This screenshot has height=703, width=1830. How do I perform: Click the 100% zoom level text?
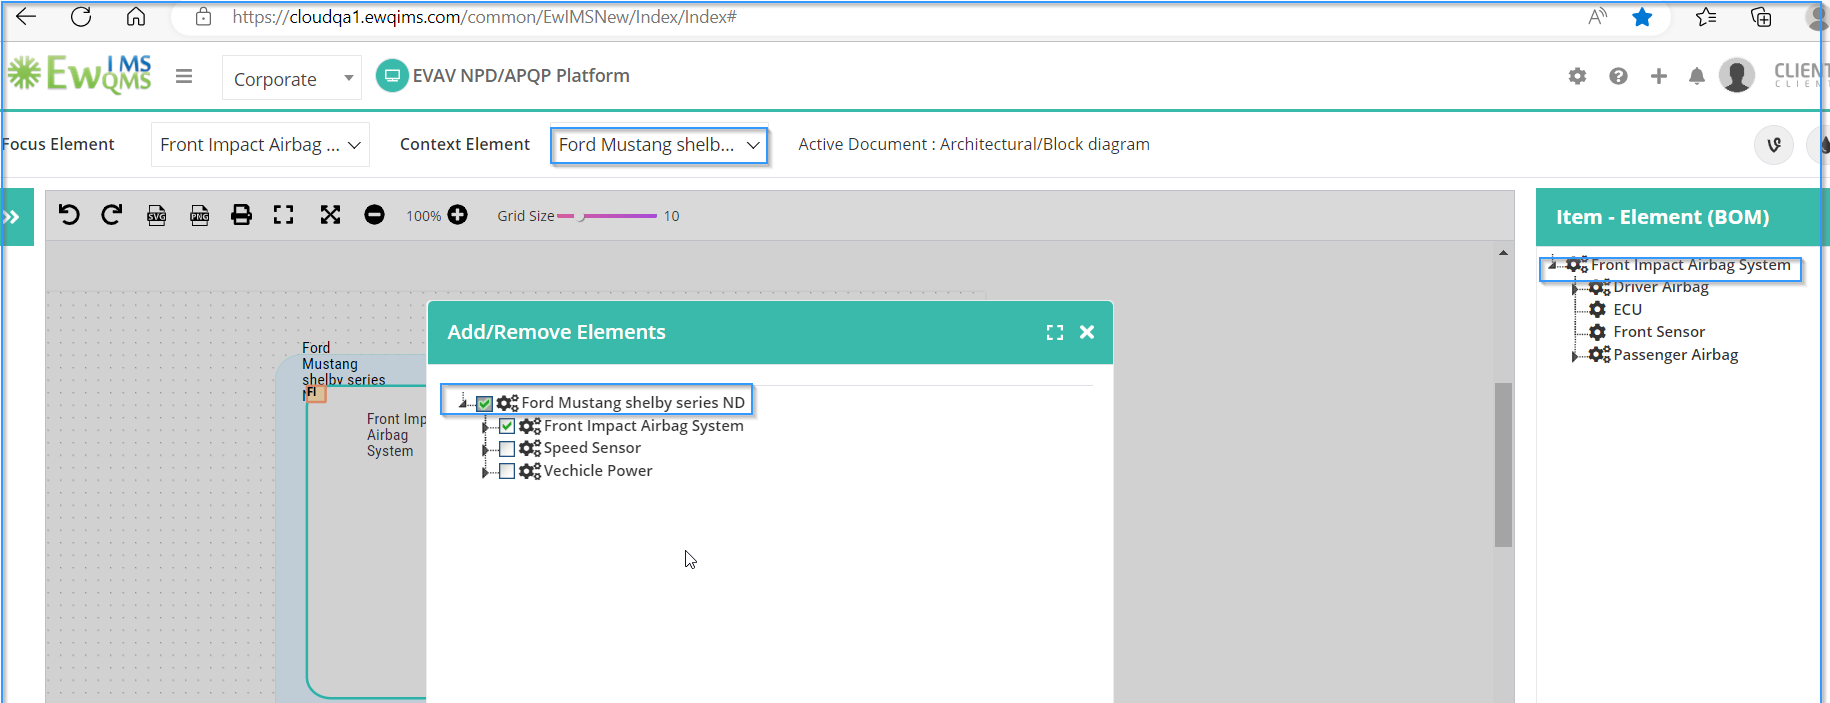point(424,216)
